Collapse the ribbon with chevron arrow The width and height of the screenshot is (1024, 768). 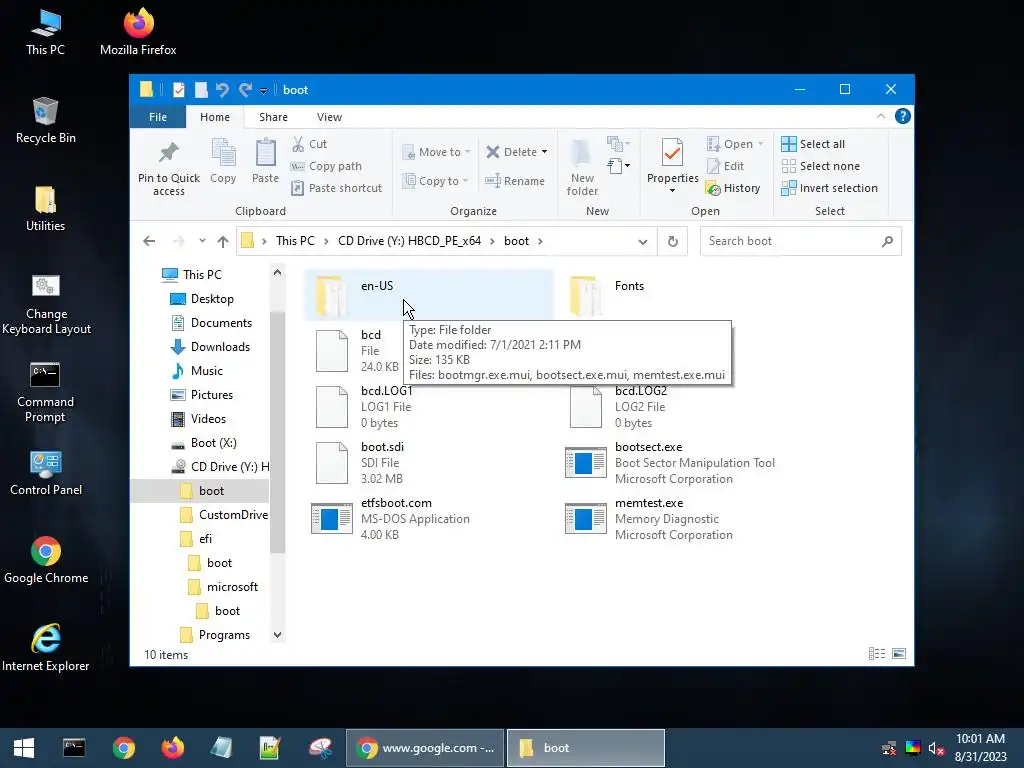pos(880,116)
